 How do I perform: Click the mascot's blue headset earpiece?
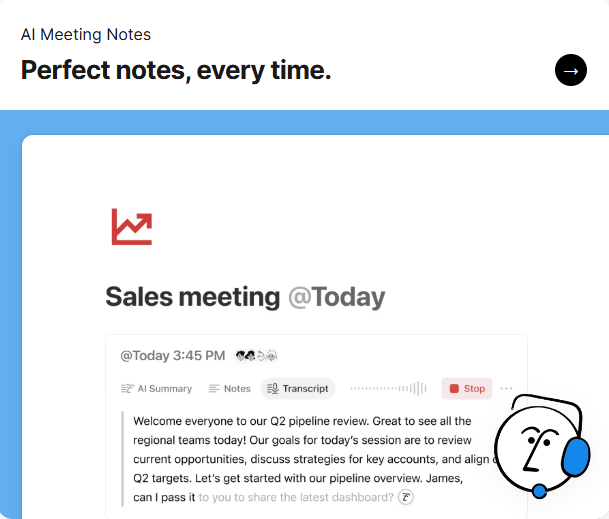tap(576, 457)
